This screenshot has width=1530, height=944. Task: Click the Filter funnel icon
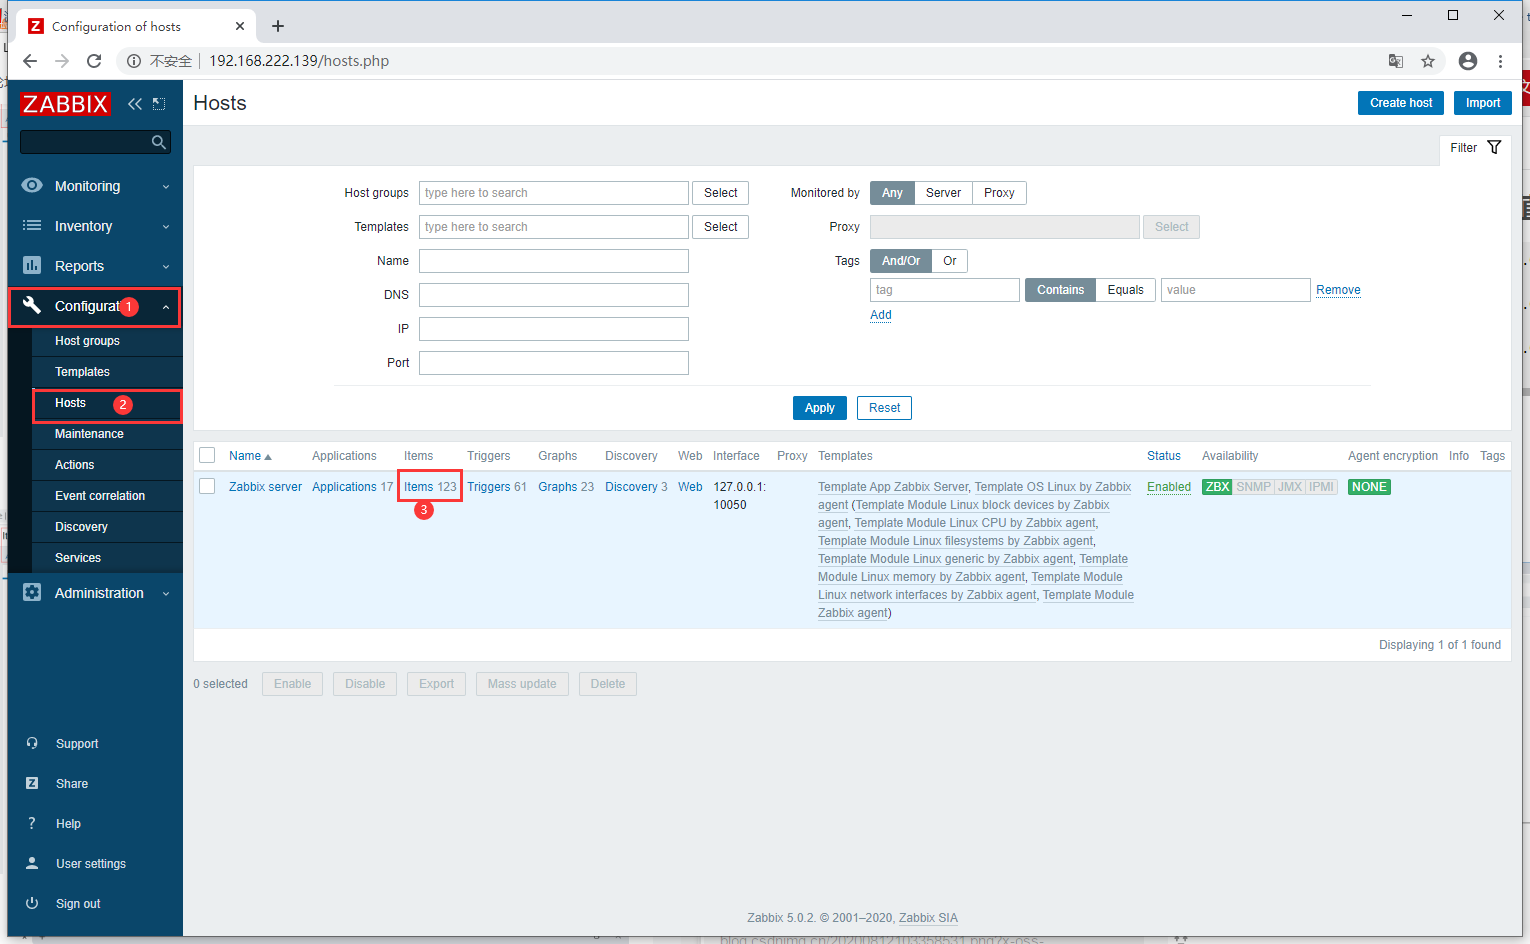pyautogui.click(x=1494, y=147)
